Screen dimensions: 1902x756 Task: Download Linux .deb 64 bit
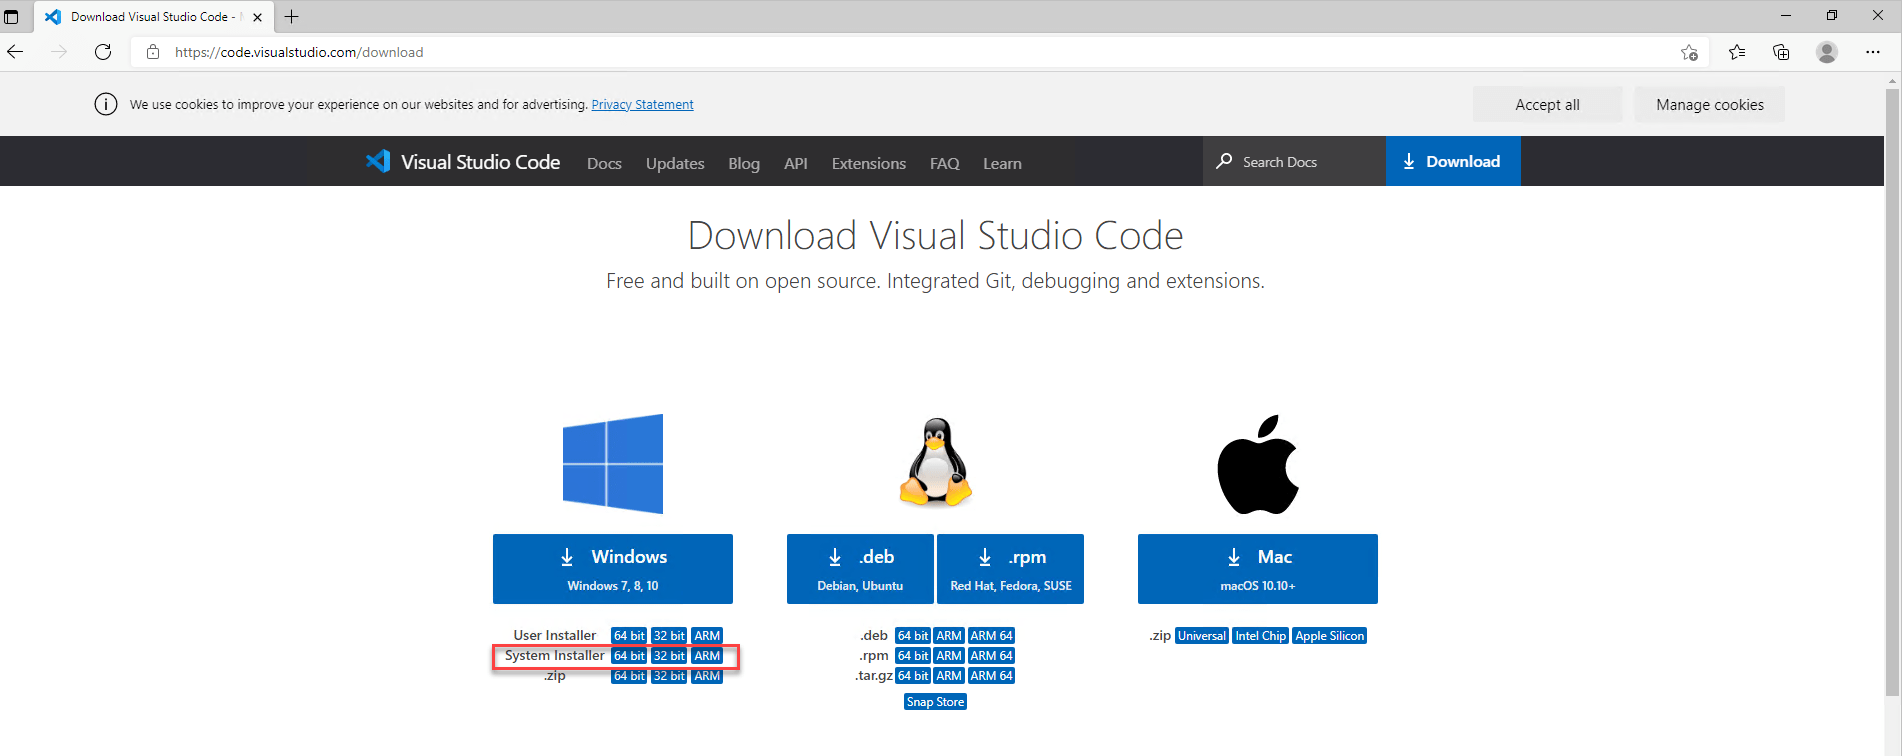(913, 636)
